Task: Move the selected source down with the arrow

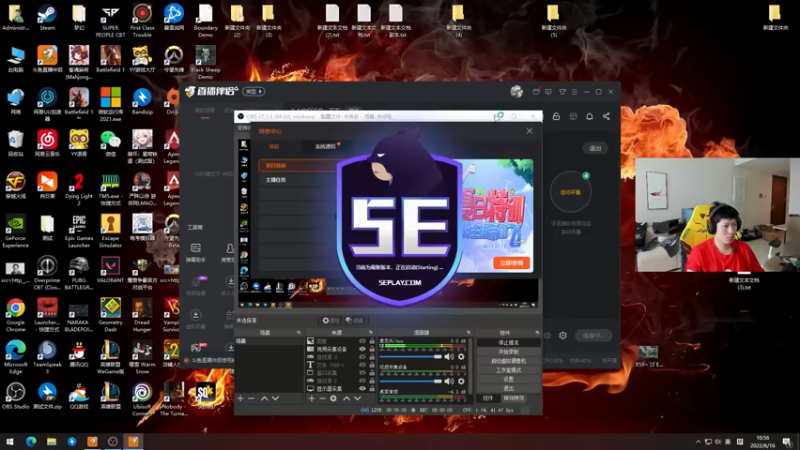Action: [x=357, y=398]
